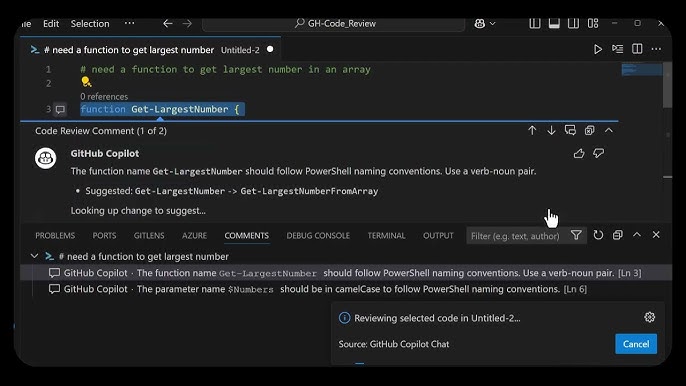This screenshot has width=686, height=386.
Task: Click the lightbulb code action icon
Action: [86, 82]
